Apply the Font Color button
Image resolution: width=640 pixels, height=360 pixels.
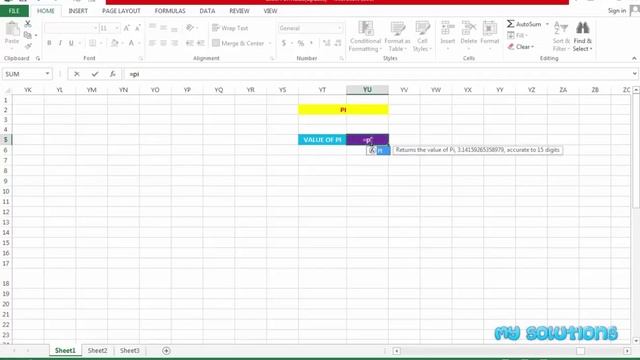click(x=131, y=43)
